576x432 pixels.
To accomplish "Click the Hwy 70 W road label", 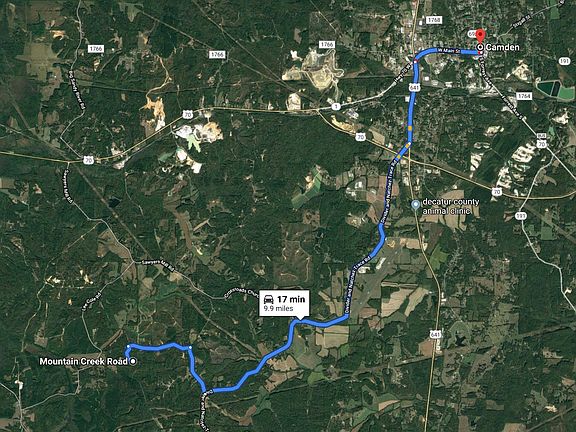I will (402, 73).
